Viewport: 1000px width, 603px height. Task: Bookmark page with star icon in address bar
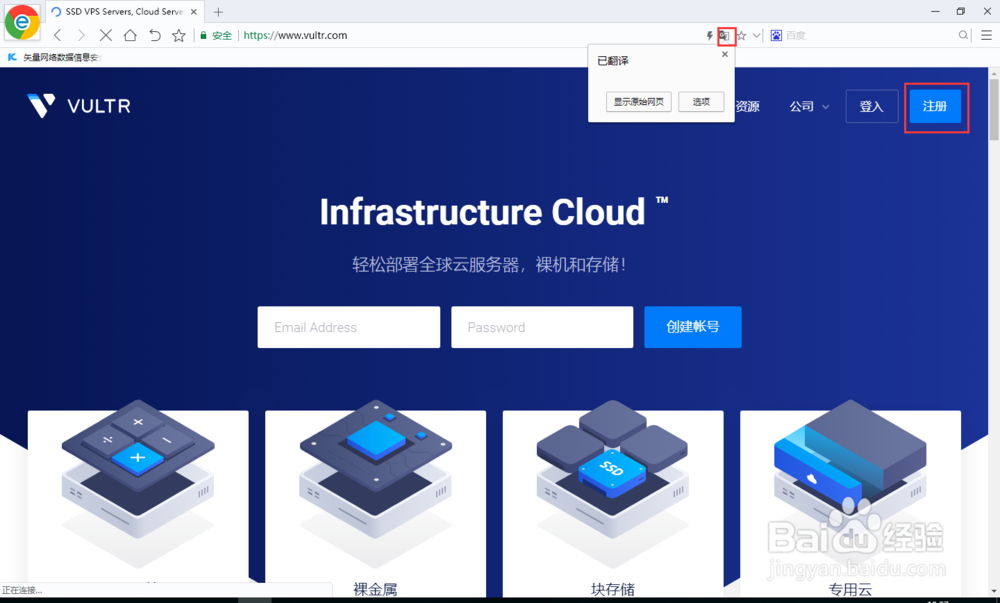point(741,36)
